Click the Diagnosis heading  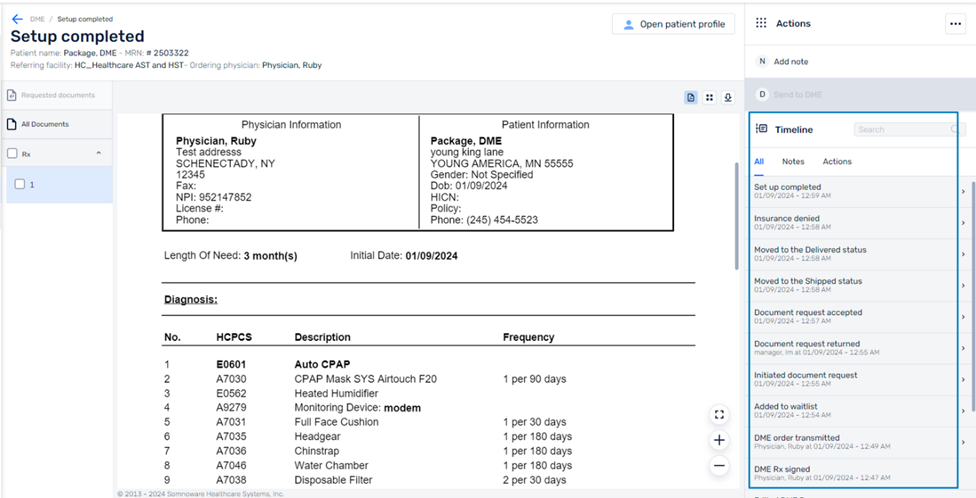click(x=190, y=299)
